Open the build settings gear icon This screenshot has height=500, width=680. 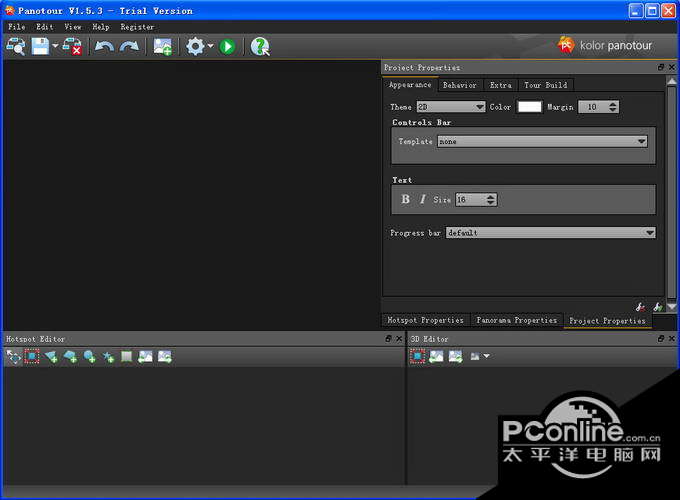click(195, 46)
